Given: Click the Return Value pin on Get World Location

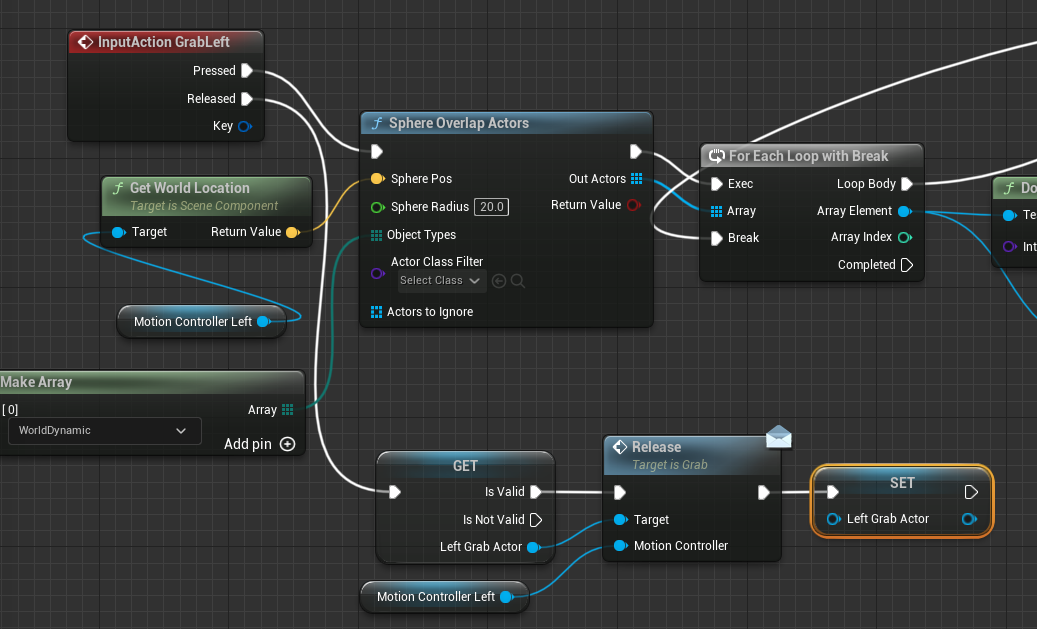Looking at the screenshot, I should click(292, 232).
